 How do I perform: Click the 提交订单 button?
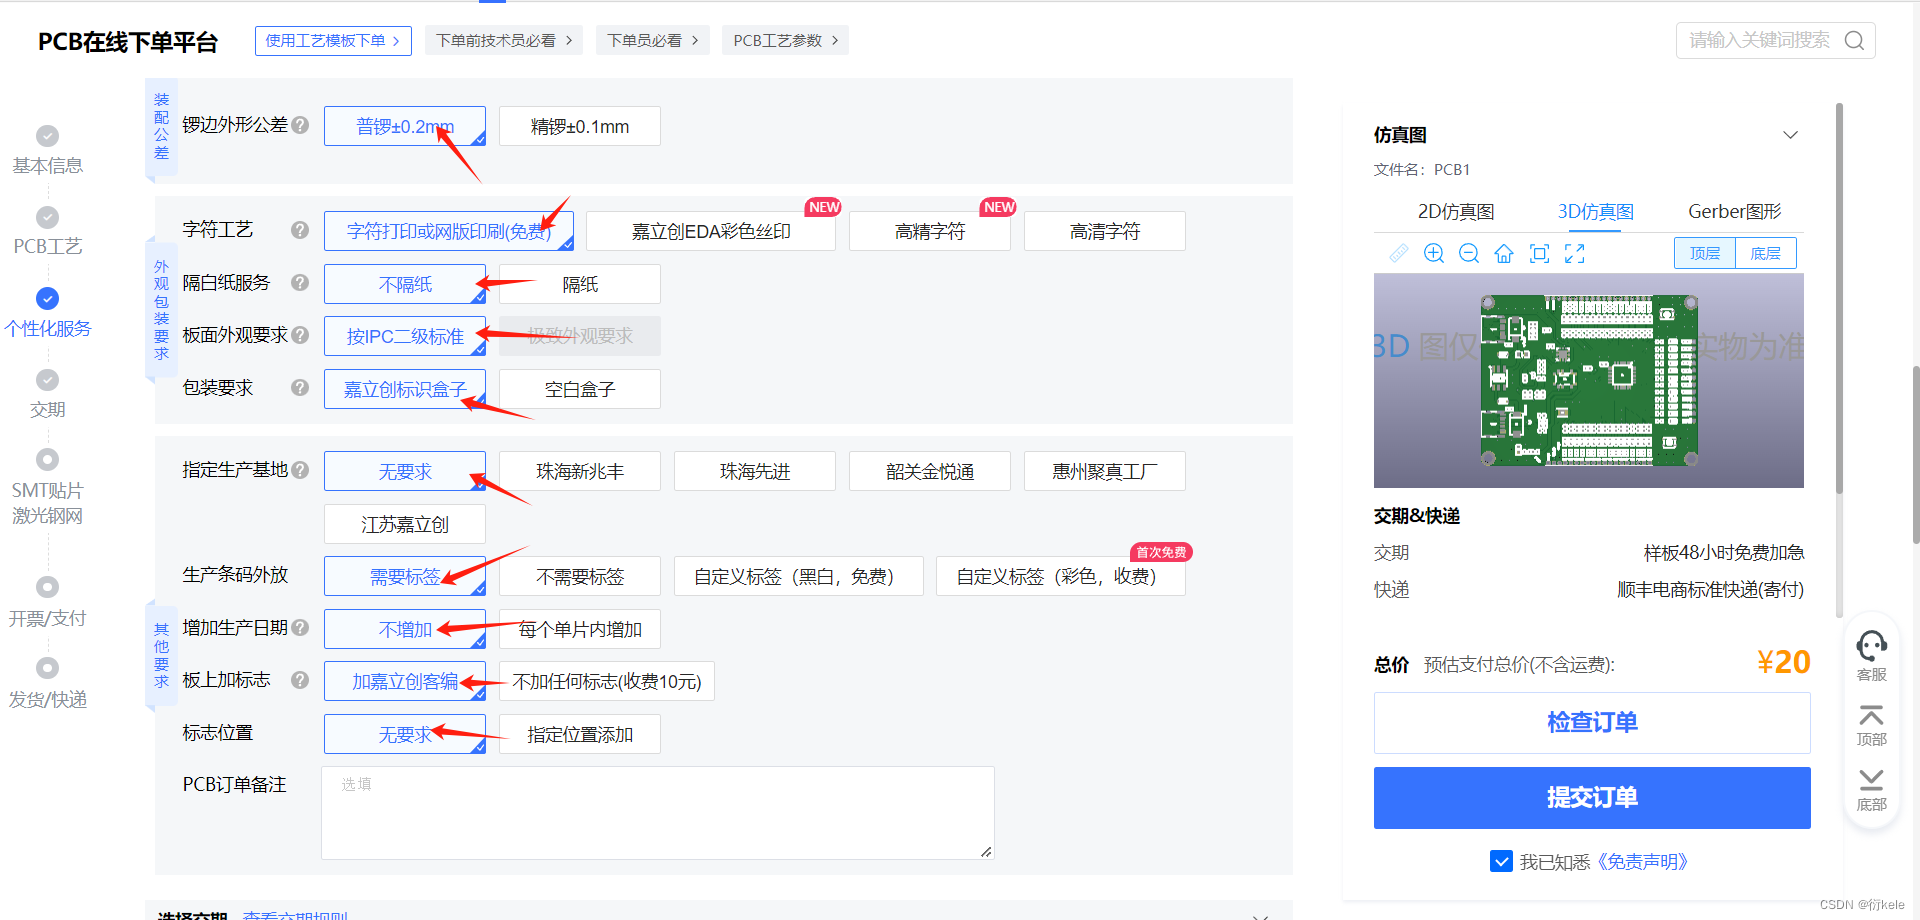tap(1592, 797)
